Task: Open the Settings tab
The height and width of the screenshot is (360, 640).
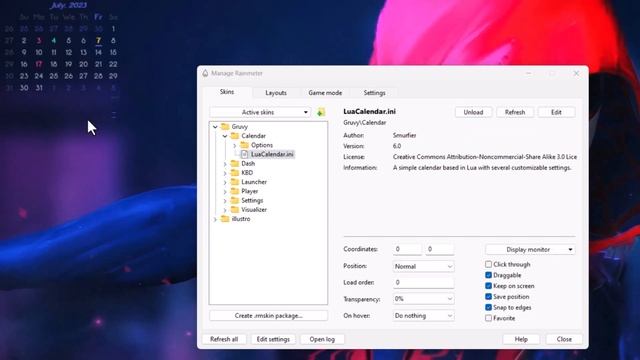Action: coord(374,93)
